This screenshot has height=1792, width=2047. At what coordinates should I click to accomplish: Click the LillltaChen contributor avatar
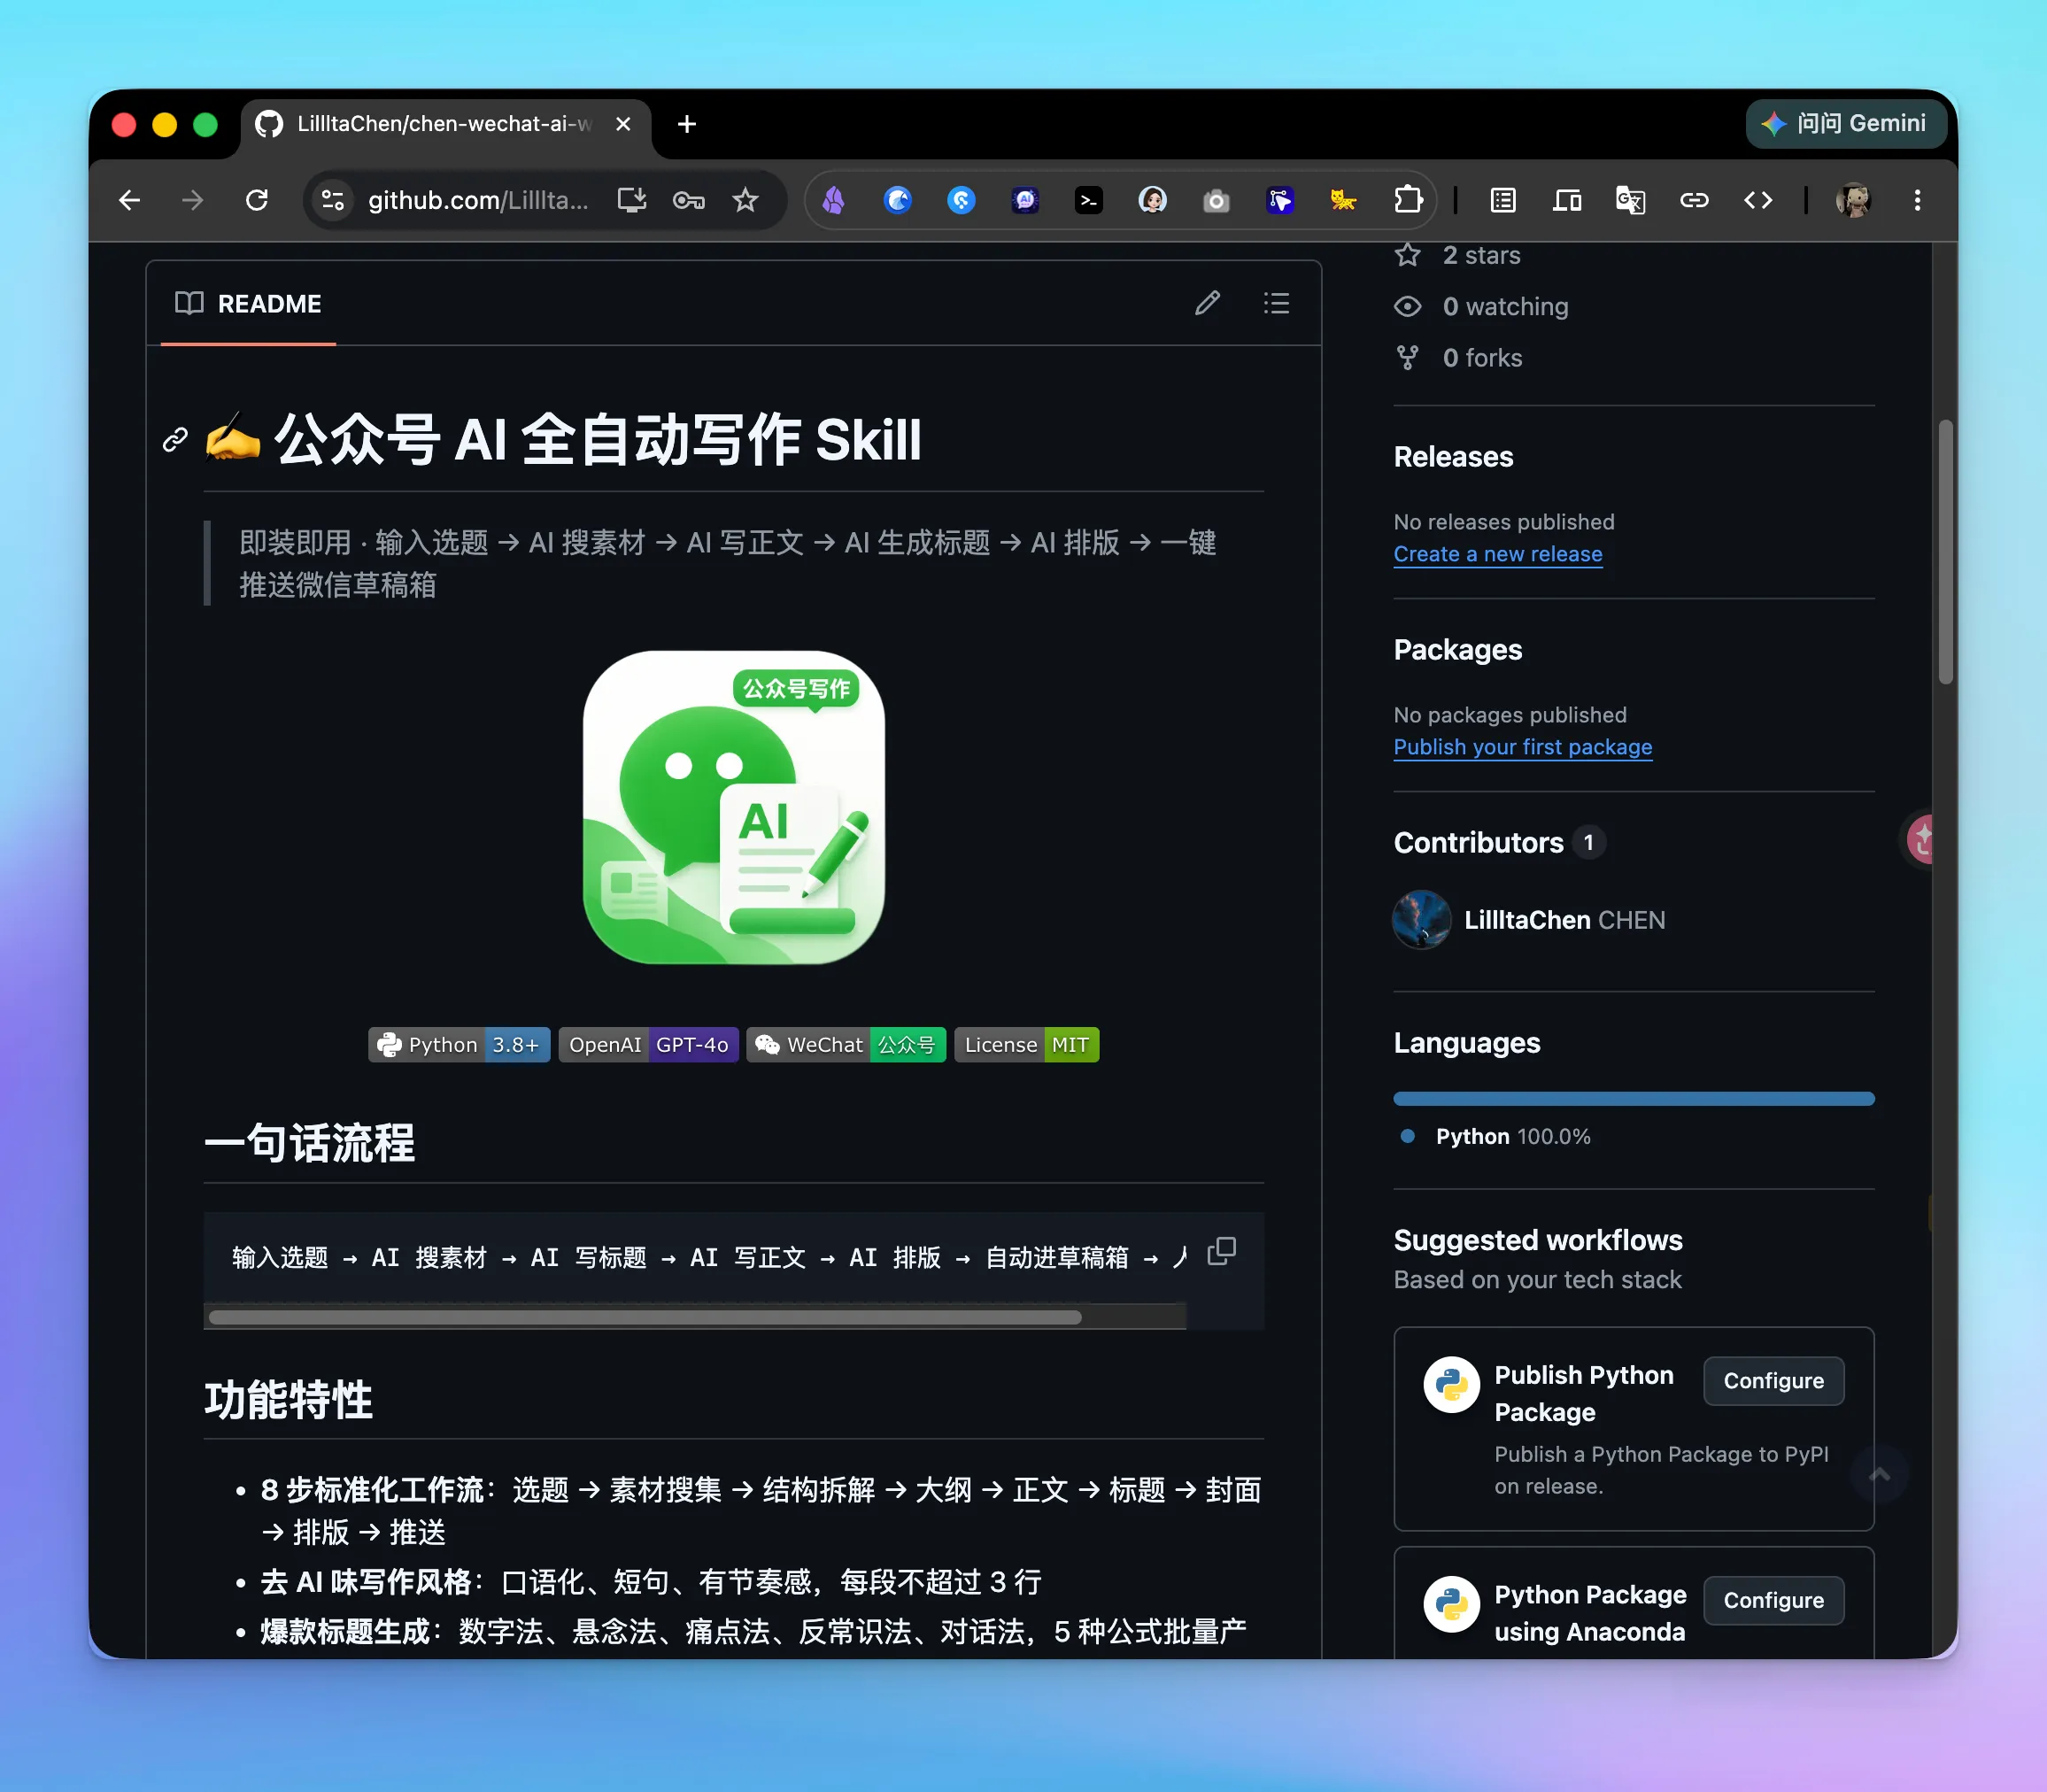tap(1421, 920)
